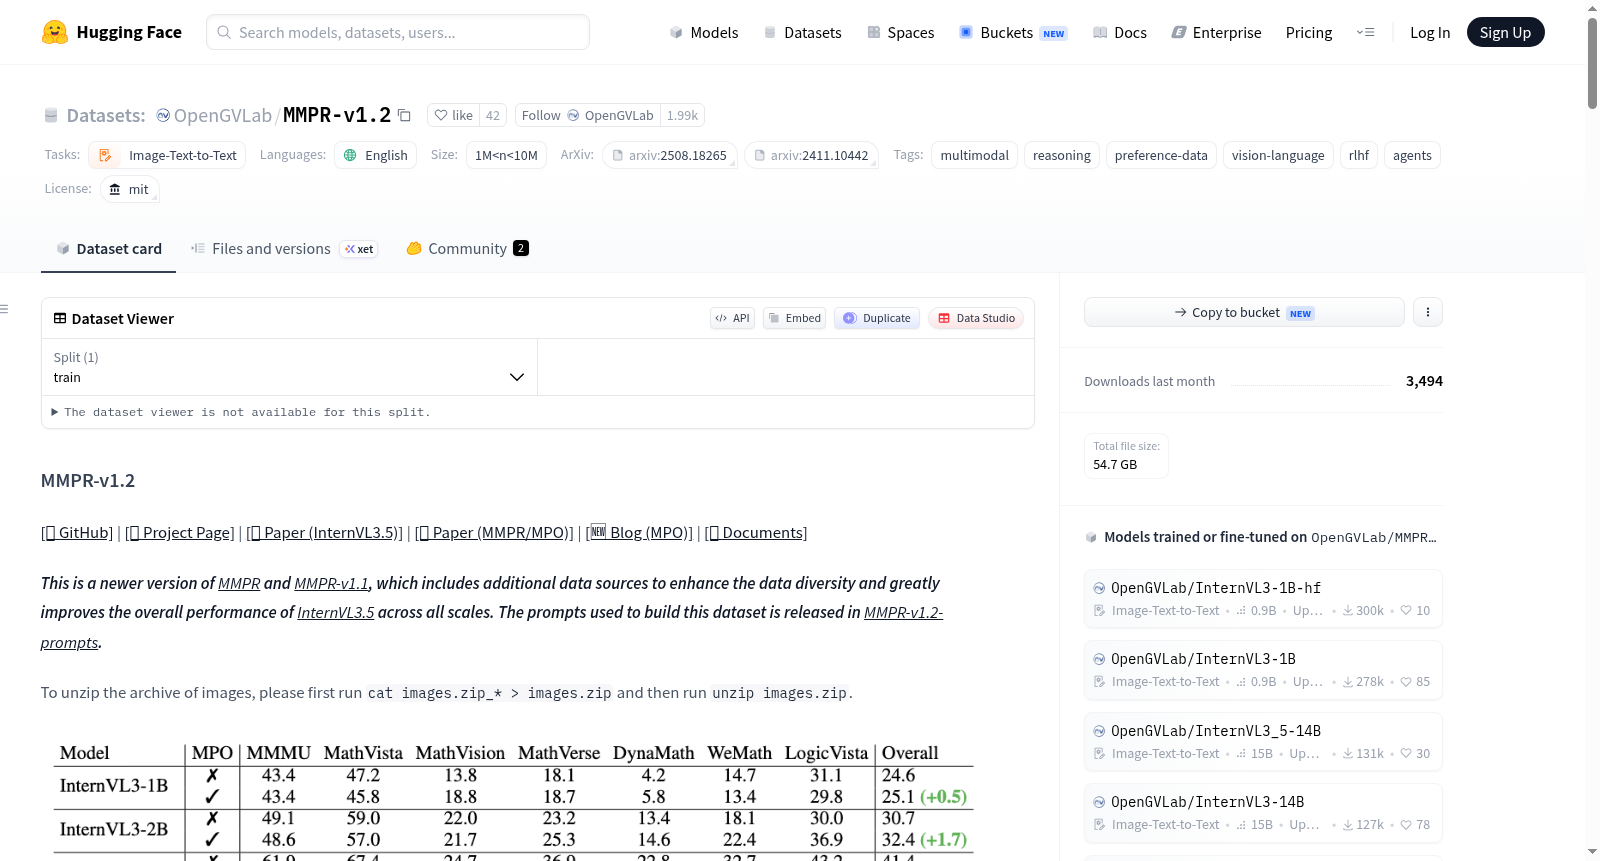Viewport: 1600px width, 861px height.
Task: Click the Image-Text-to-Text task tag
Action: click(167, 155)
